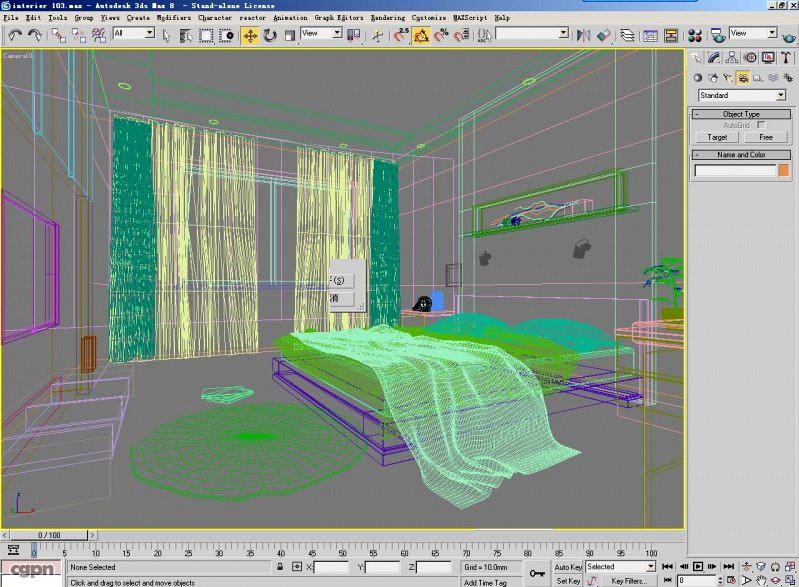Collapse the Object Type rollout
The image size is (799, 587).
tap(741, 114)
